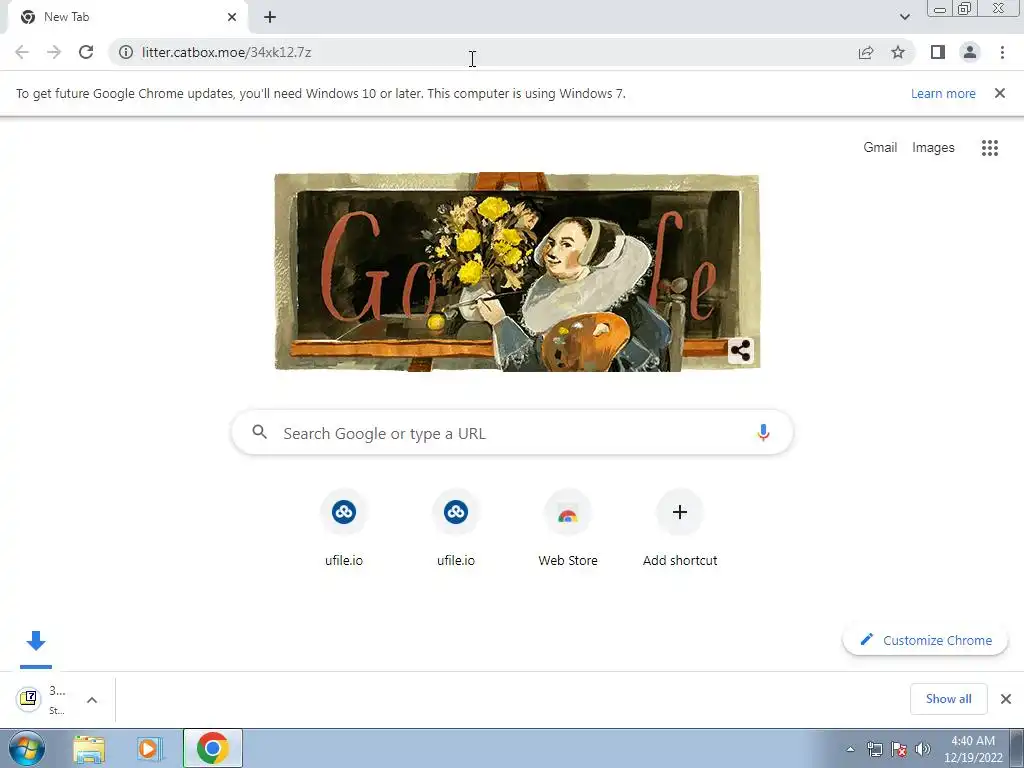
Task: Open the tab search dropdown arrow
Action: (x=904, y=17)
